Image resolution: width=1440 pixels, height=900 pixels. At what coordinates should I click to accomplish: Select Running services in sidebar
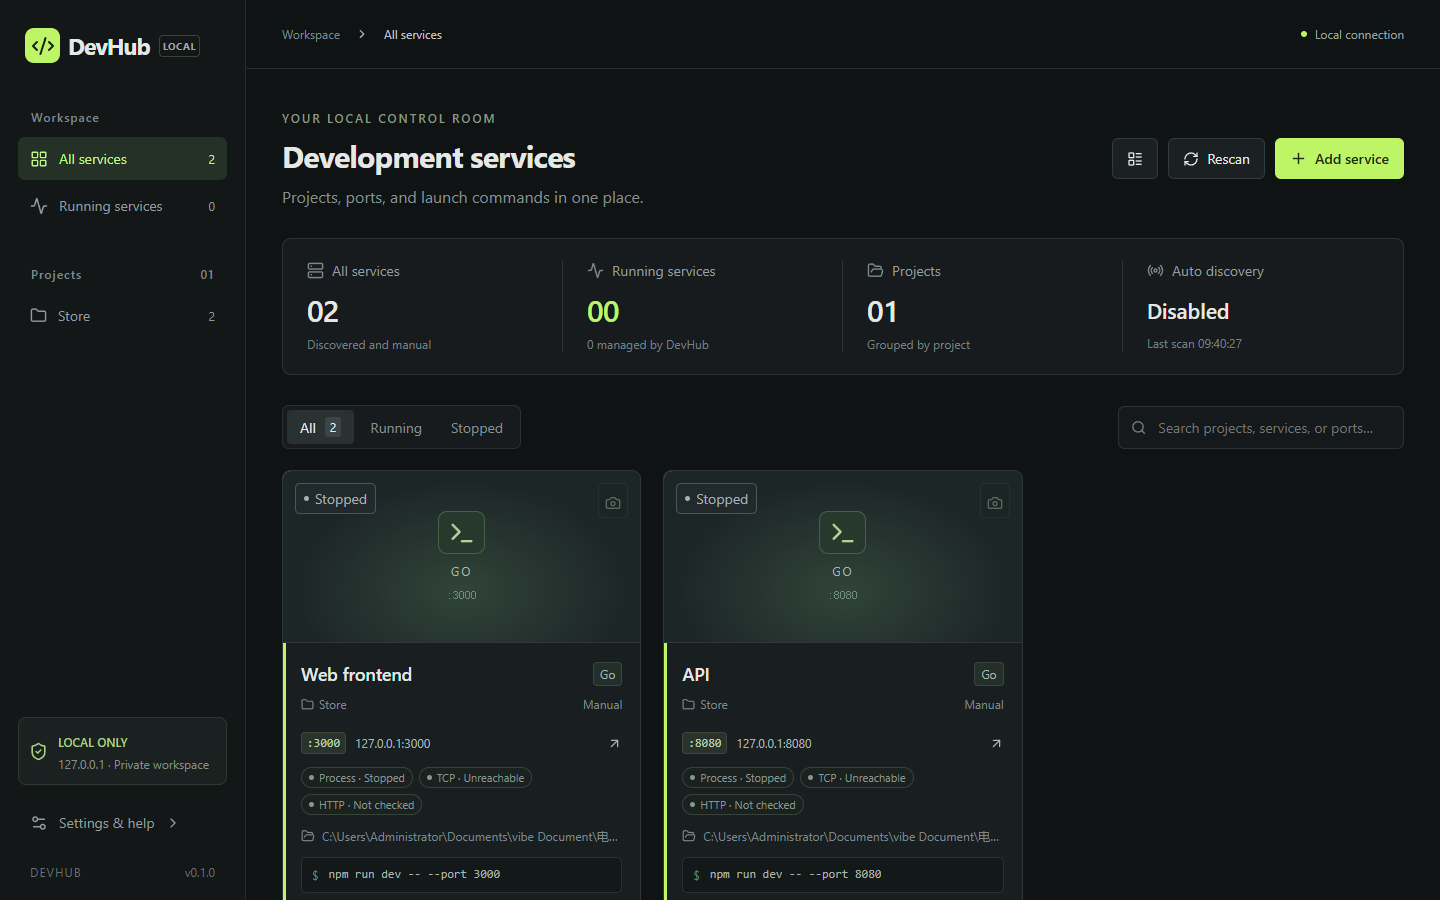click(x=122, y=206)
